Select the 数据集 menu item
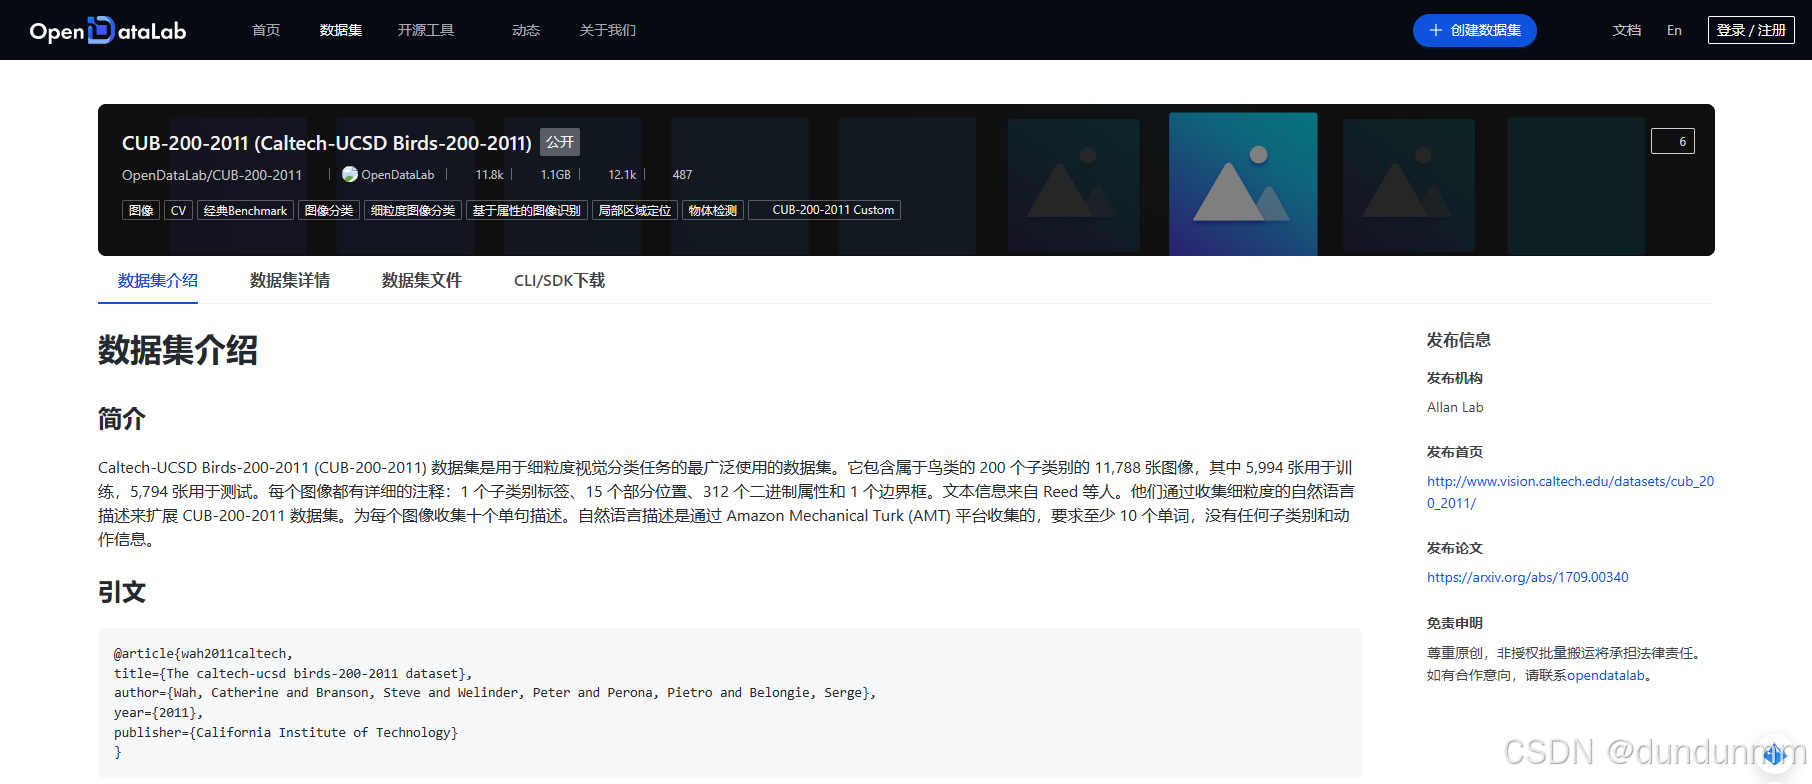 click(x=341, y=30)
